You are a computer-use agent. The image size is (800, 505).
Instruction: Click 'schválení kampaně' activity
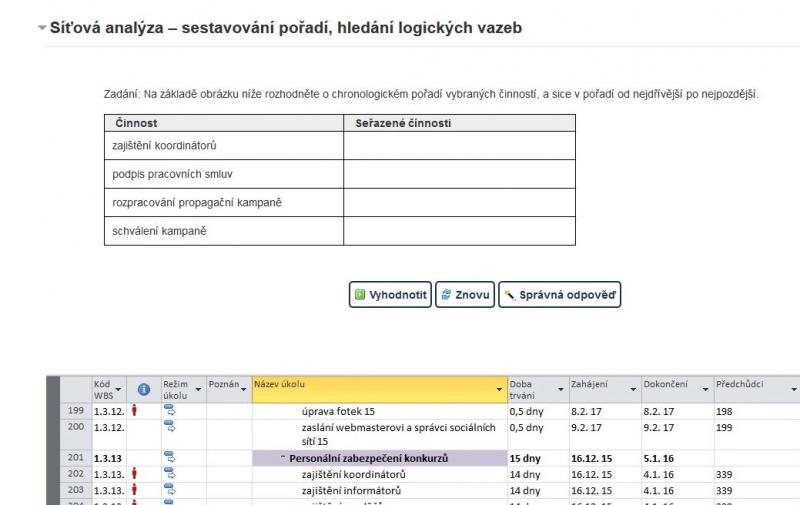click(159, 231)
